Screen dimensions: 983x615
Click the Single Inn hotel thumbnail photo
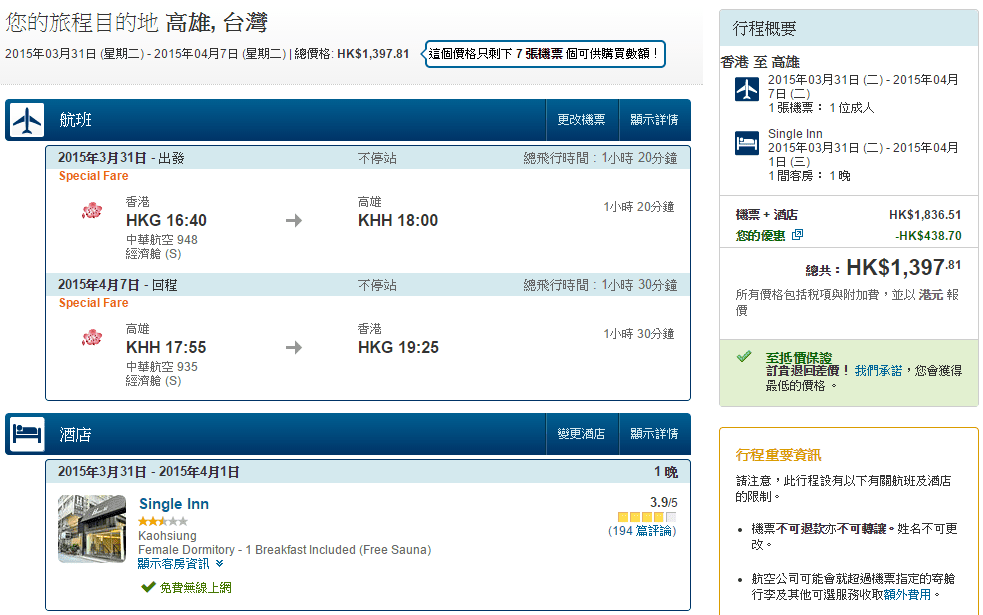(92, 529)
